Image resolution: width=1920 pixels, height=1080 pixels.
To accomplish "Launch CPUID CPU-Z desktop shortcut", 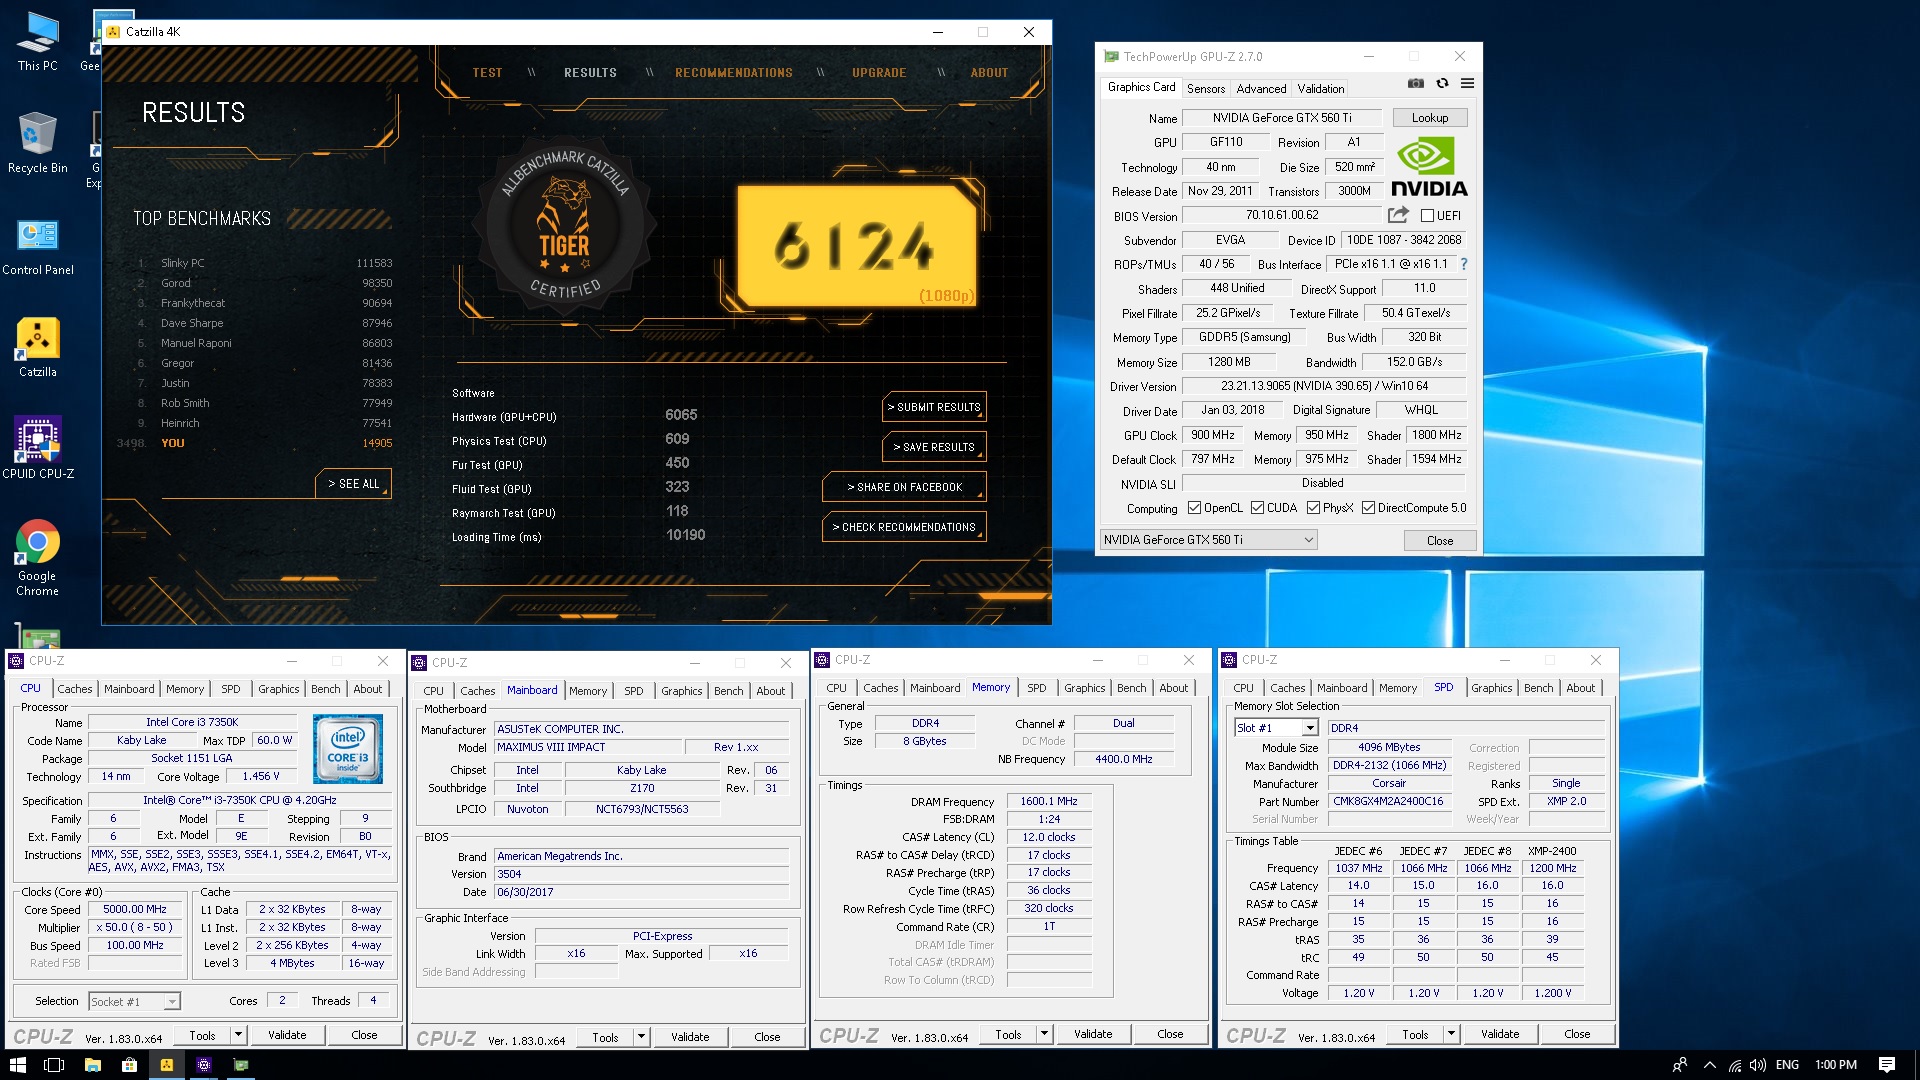I will [x=37, y=448].
